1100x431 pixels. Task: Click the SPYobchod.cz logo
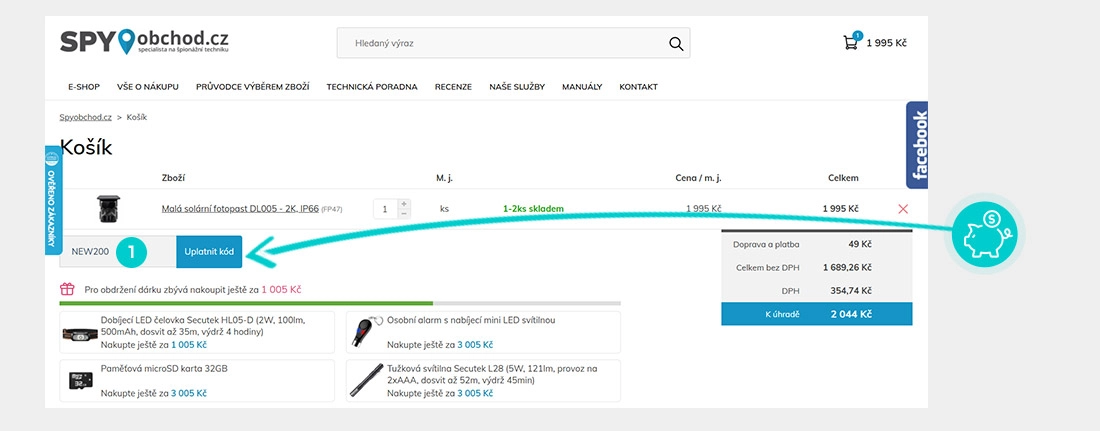pyautogui.click(x=144, y=41)
